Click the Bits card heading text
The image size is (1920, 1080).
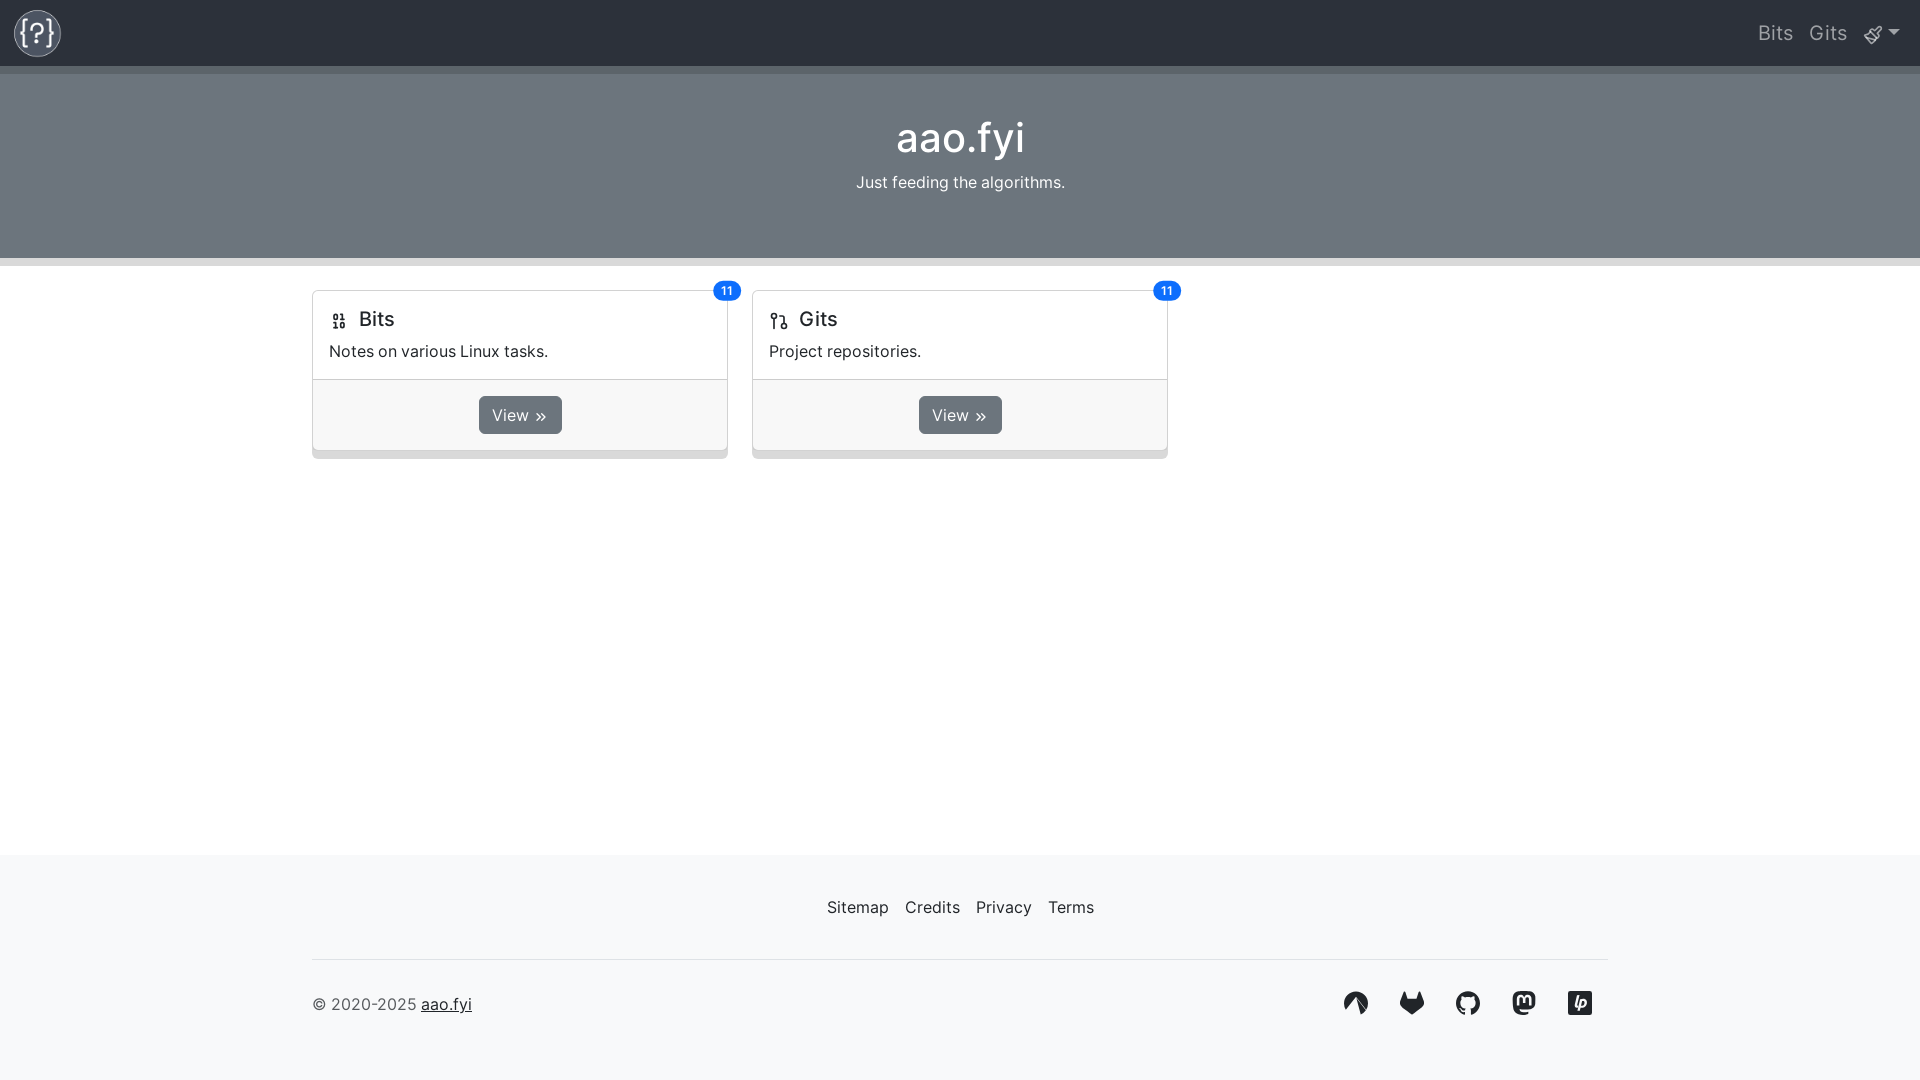(x=377, y=319)
